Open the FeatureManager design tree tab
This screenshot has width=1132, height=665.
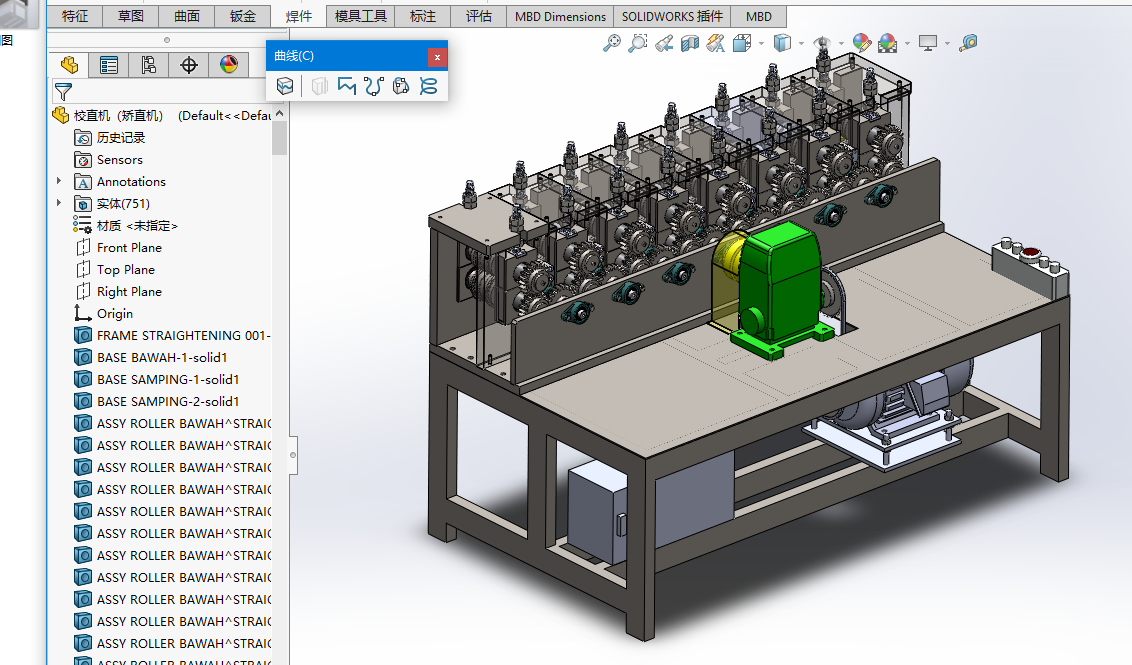[69, 66]
